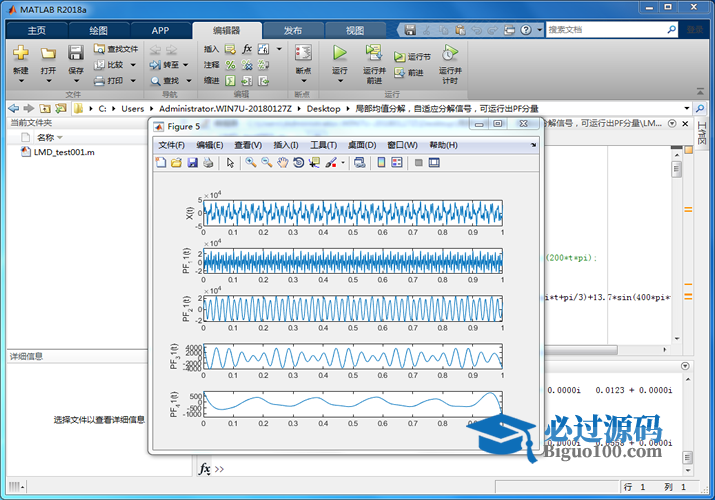Screen dimensions: 715x500
Task: Click browse for folder icon in address bar
Action: click(60, 108)
